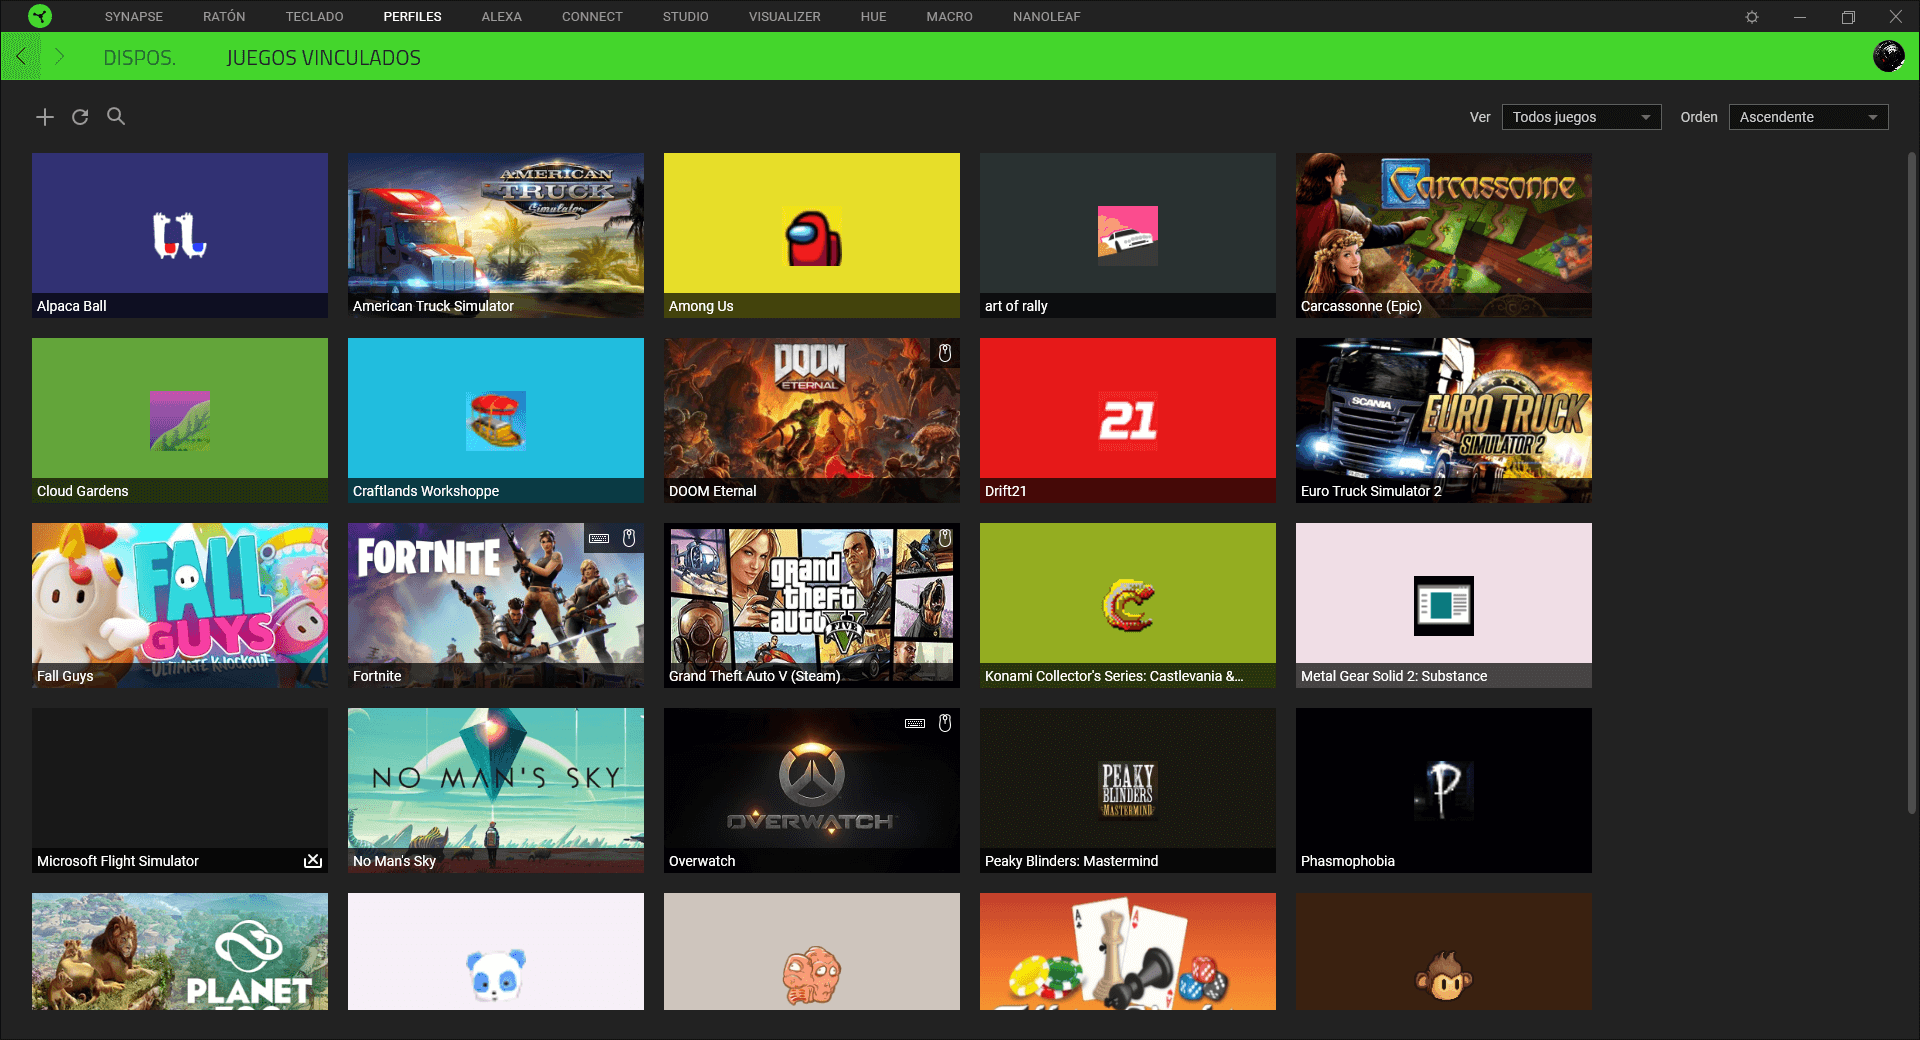Open the Orden sort dropdown
The width and height of the screenshot is (1920, 1040).
tap(1808, 117)
